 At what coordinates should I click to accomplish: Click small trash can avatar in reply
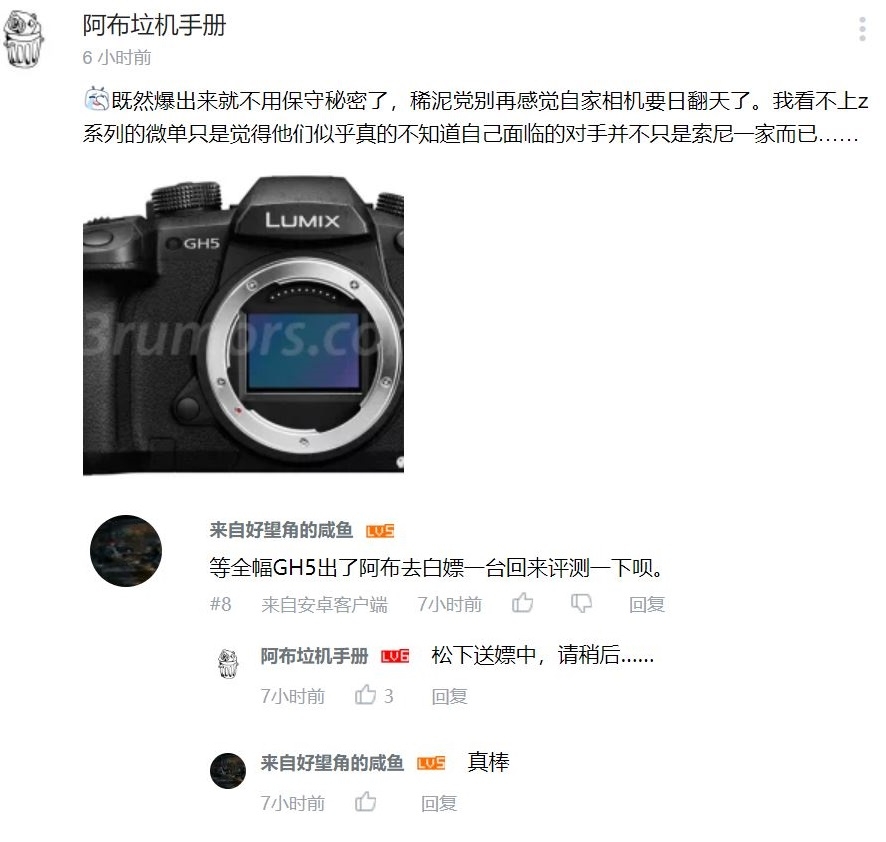coord(228,664)
